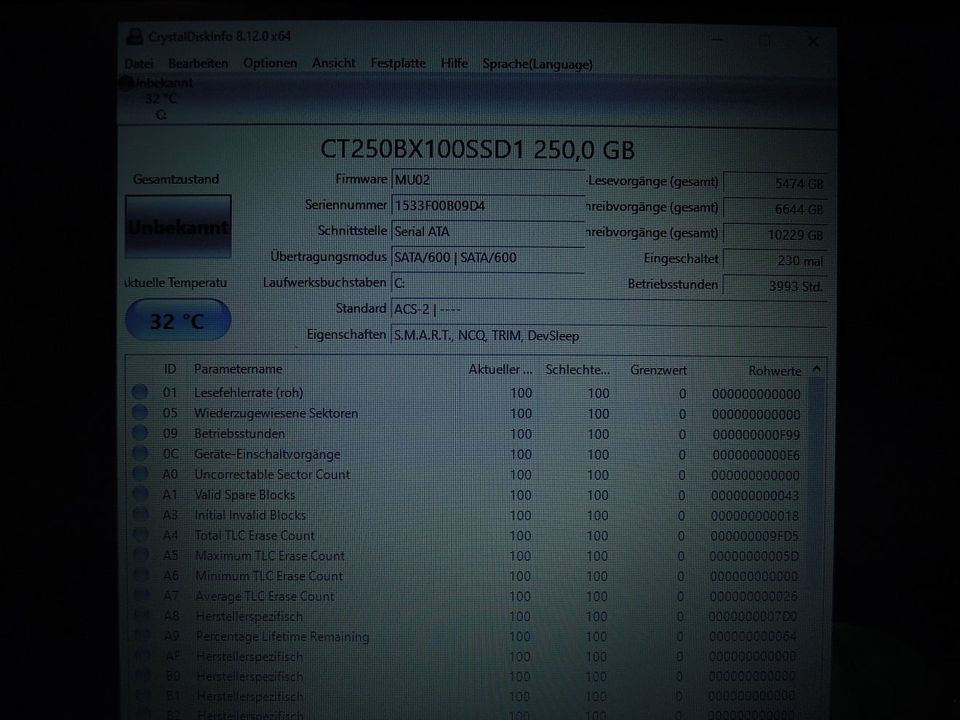
Task: Click the status circle for Average TLC Erase Count
Action: (141, 595)
